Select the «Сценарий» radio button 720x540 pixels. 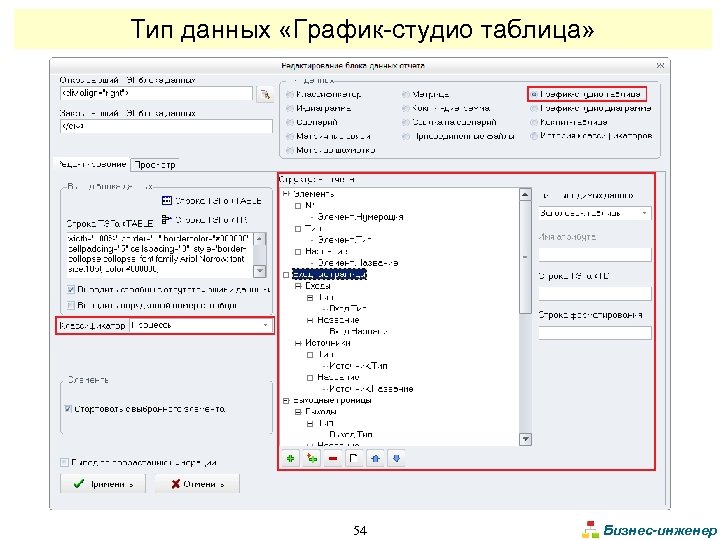click(290, 123)
